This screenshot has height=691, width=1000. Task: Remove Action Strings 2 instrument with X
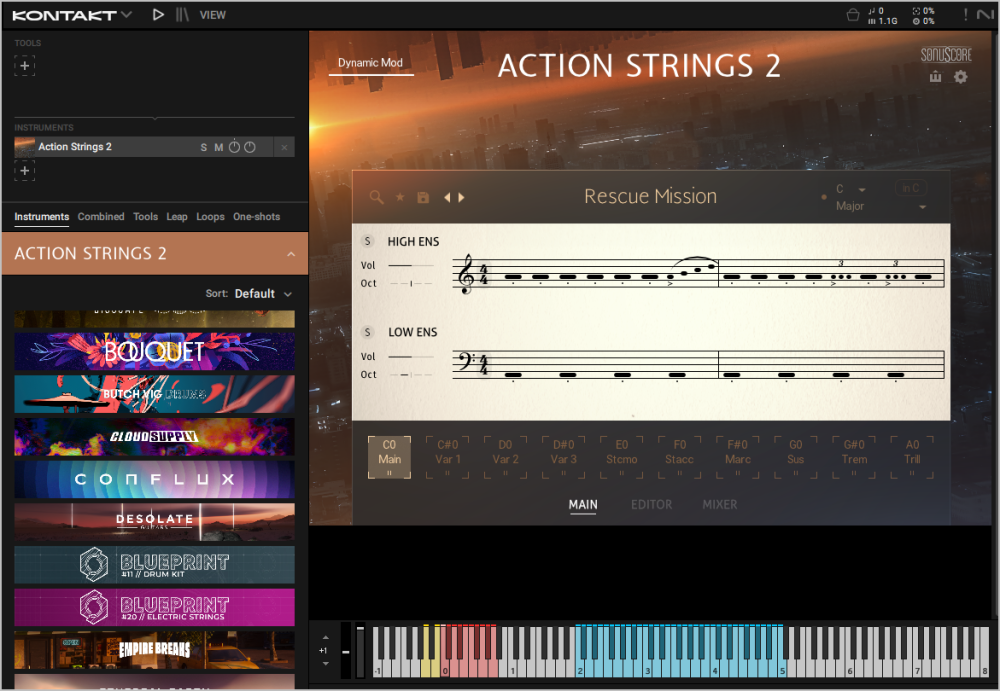[x=284, y=147]
